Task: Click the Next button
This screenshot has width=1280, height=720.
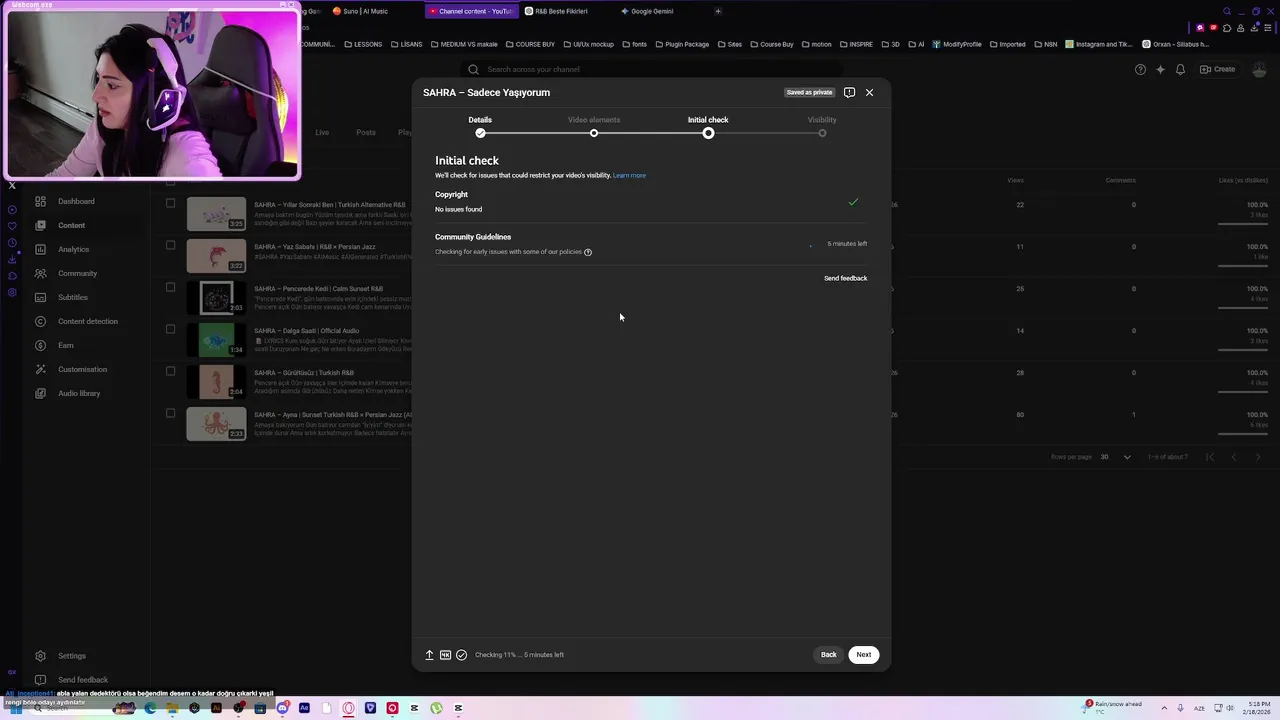Action: coord(864,655)
